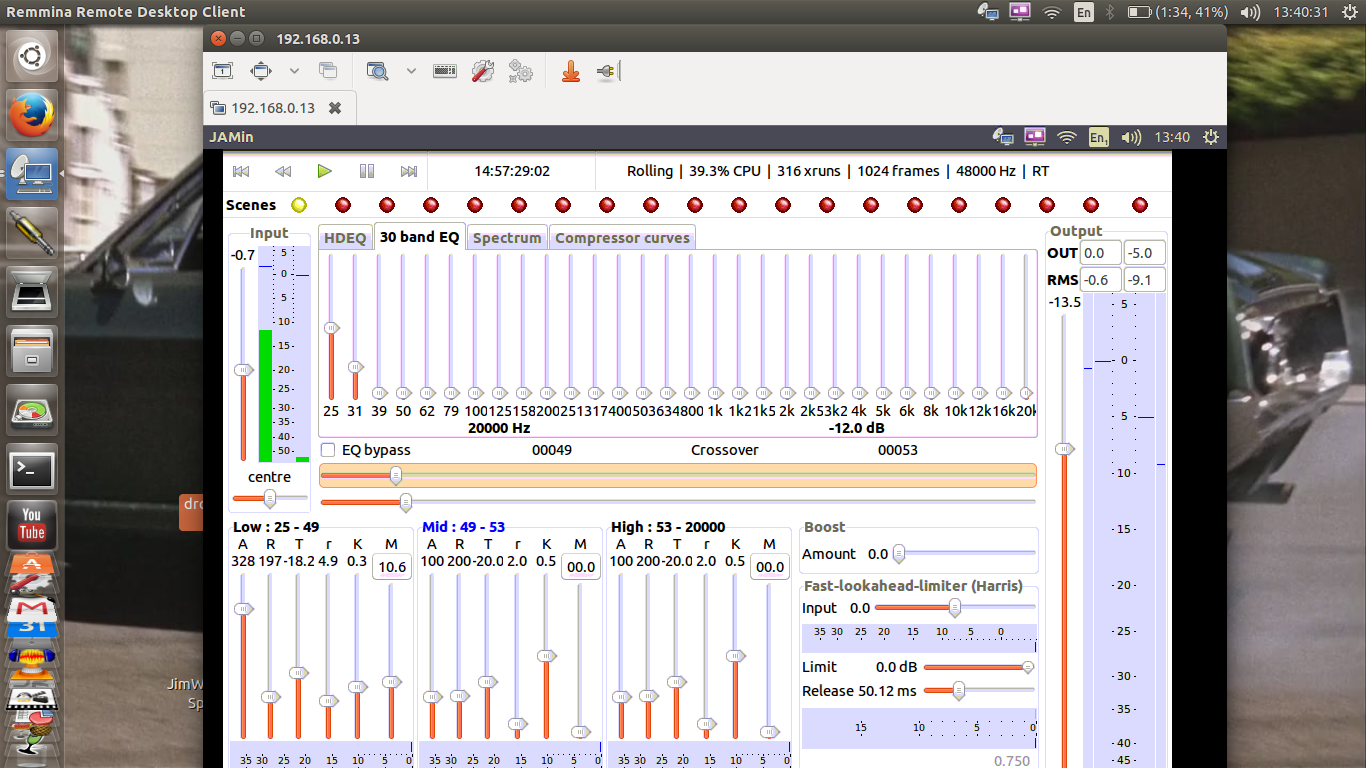1366x768 pixels.
Task: Close the 192.168.0.13 connection tab
Action: (335, 108)
